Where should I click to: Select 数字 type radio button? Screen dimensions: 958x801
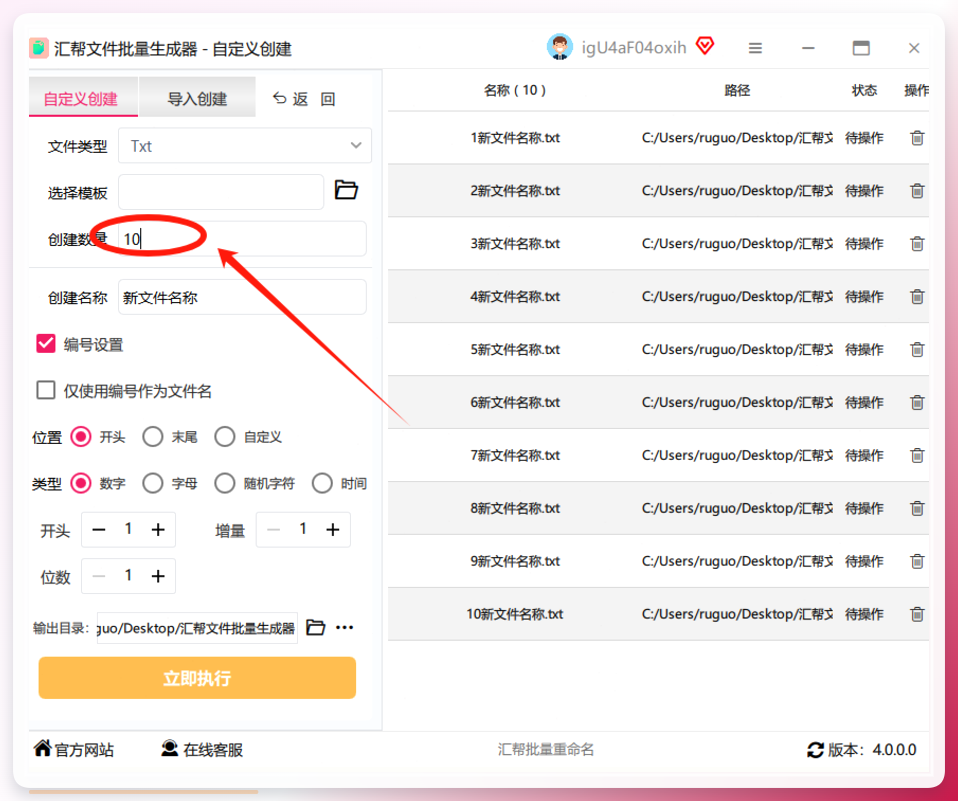(81, 483)
